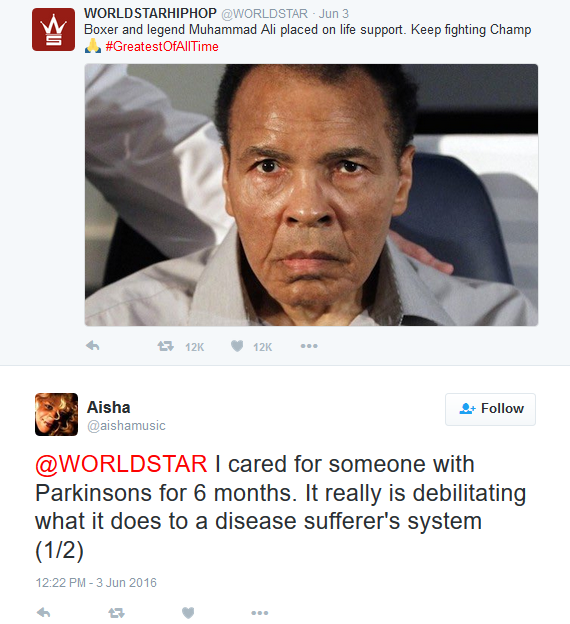Like Aisha's tweet with heart icon
Image resolution: width=570 pixels, height=624 pixels.
188,612
